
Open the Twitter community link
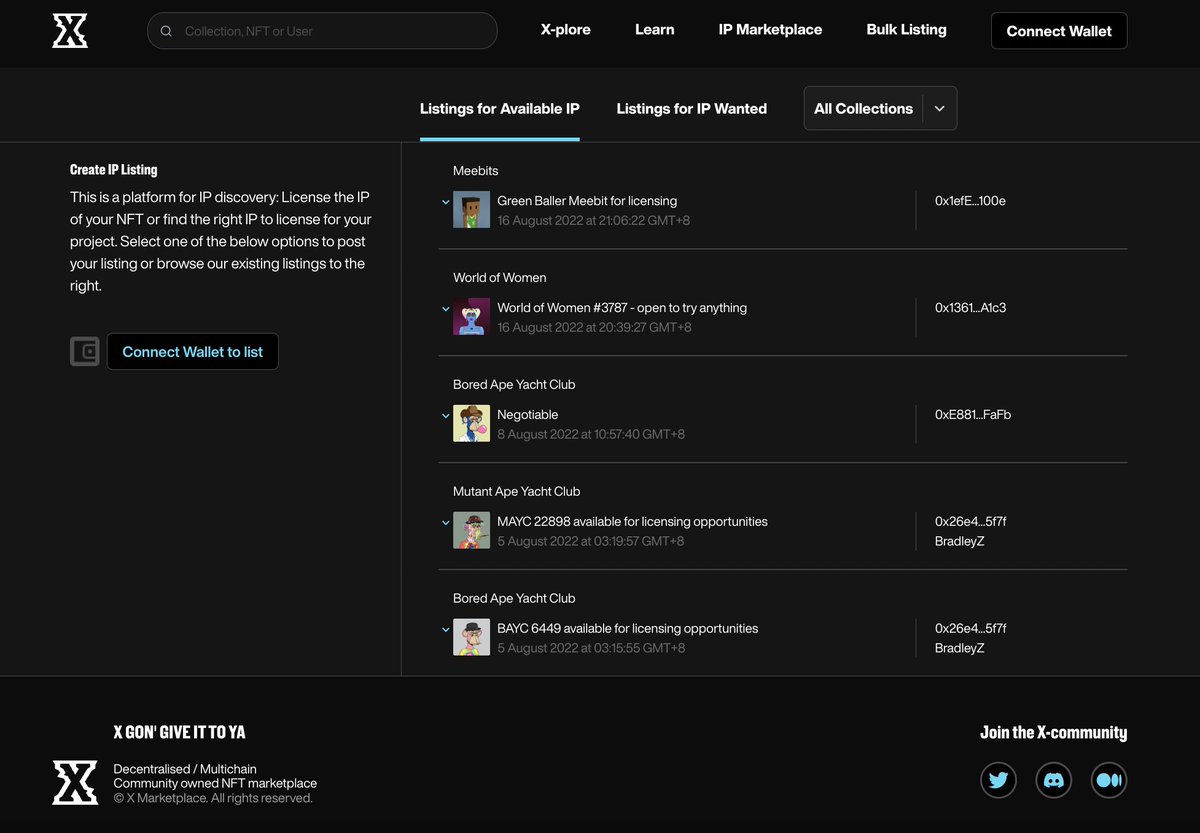point(998,780)
